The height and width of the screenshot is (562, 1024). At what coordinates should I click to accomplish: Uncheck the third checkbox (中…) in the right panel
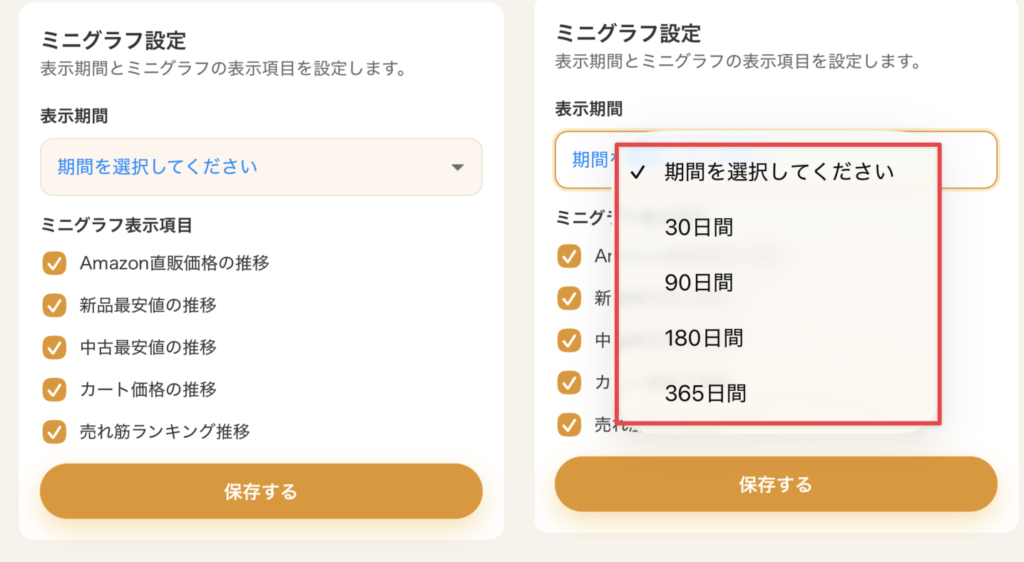pos(569,340)
